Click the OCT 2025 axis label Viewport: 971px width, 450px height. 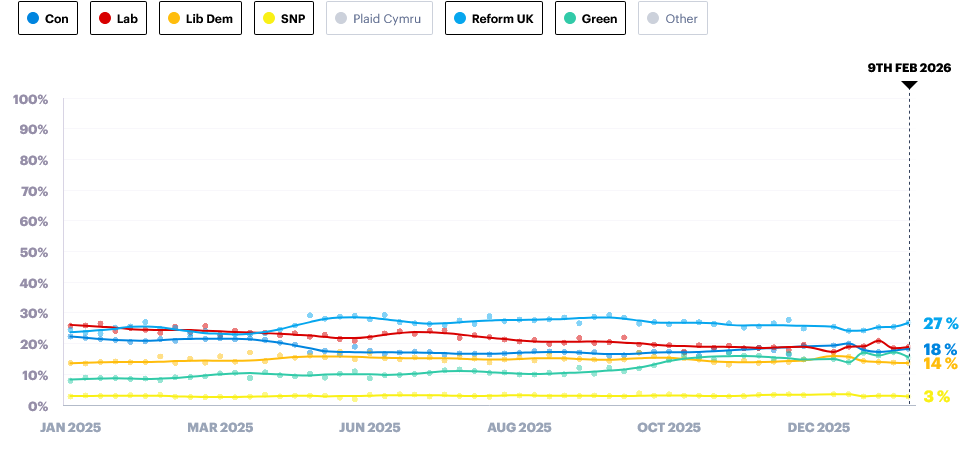pyautogui.click(x=669, y=428)
